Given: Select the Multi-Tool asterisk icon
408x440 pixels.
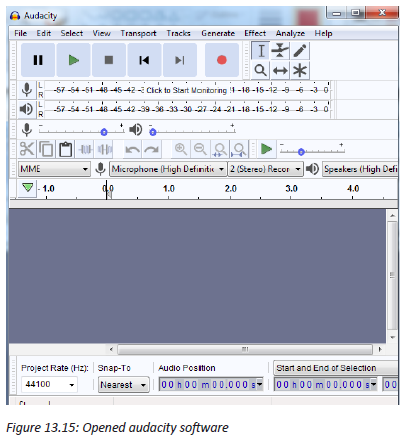Looking at the screenshot, I should [300, 70].
